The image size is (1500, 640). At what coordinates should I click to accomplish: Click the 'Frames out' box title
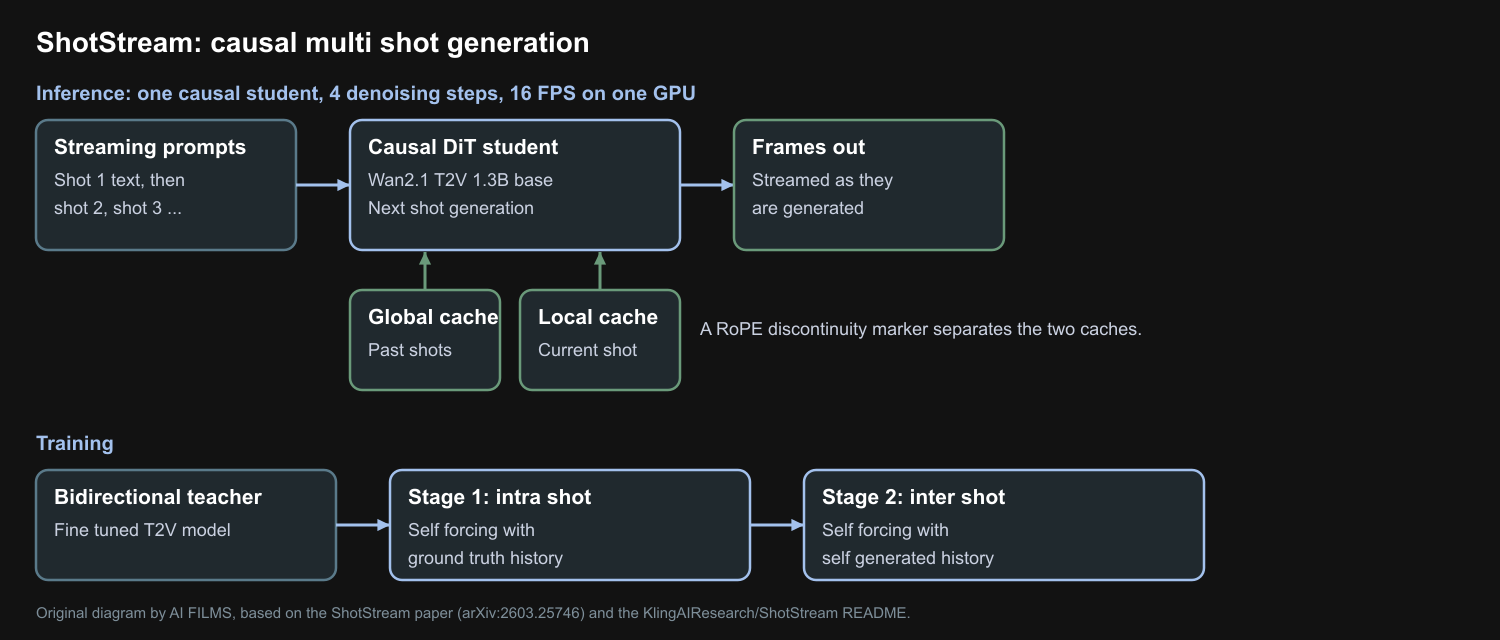pos(808,147)
